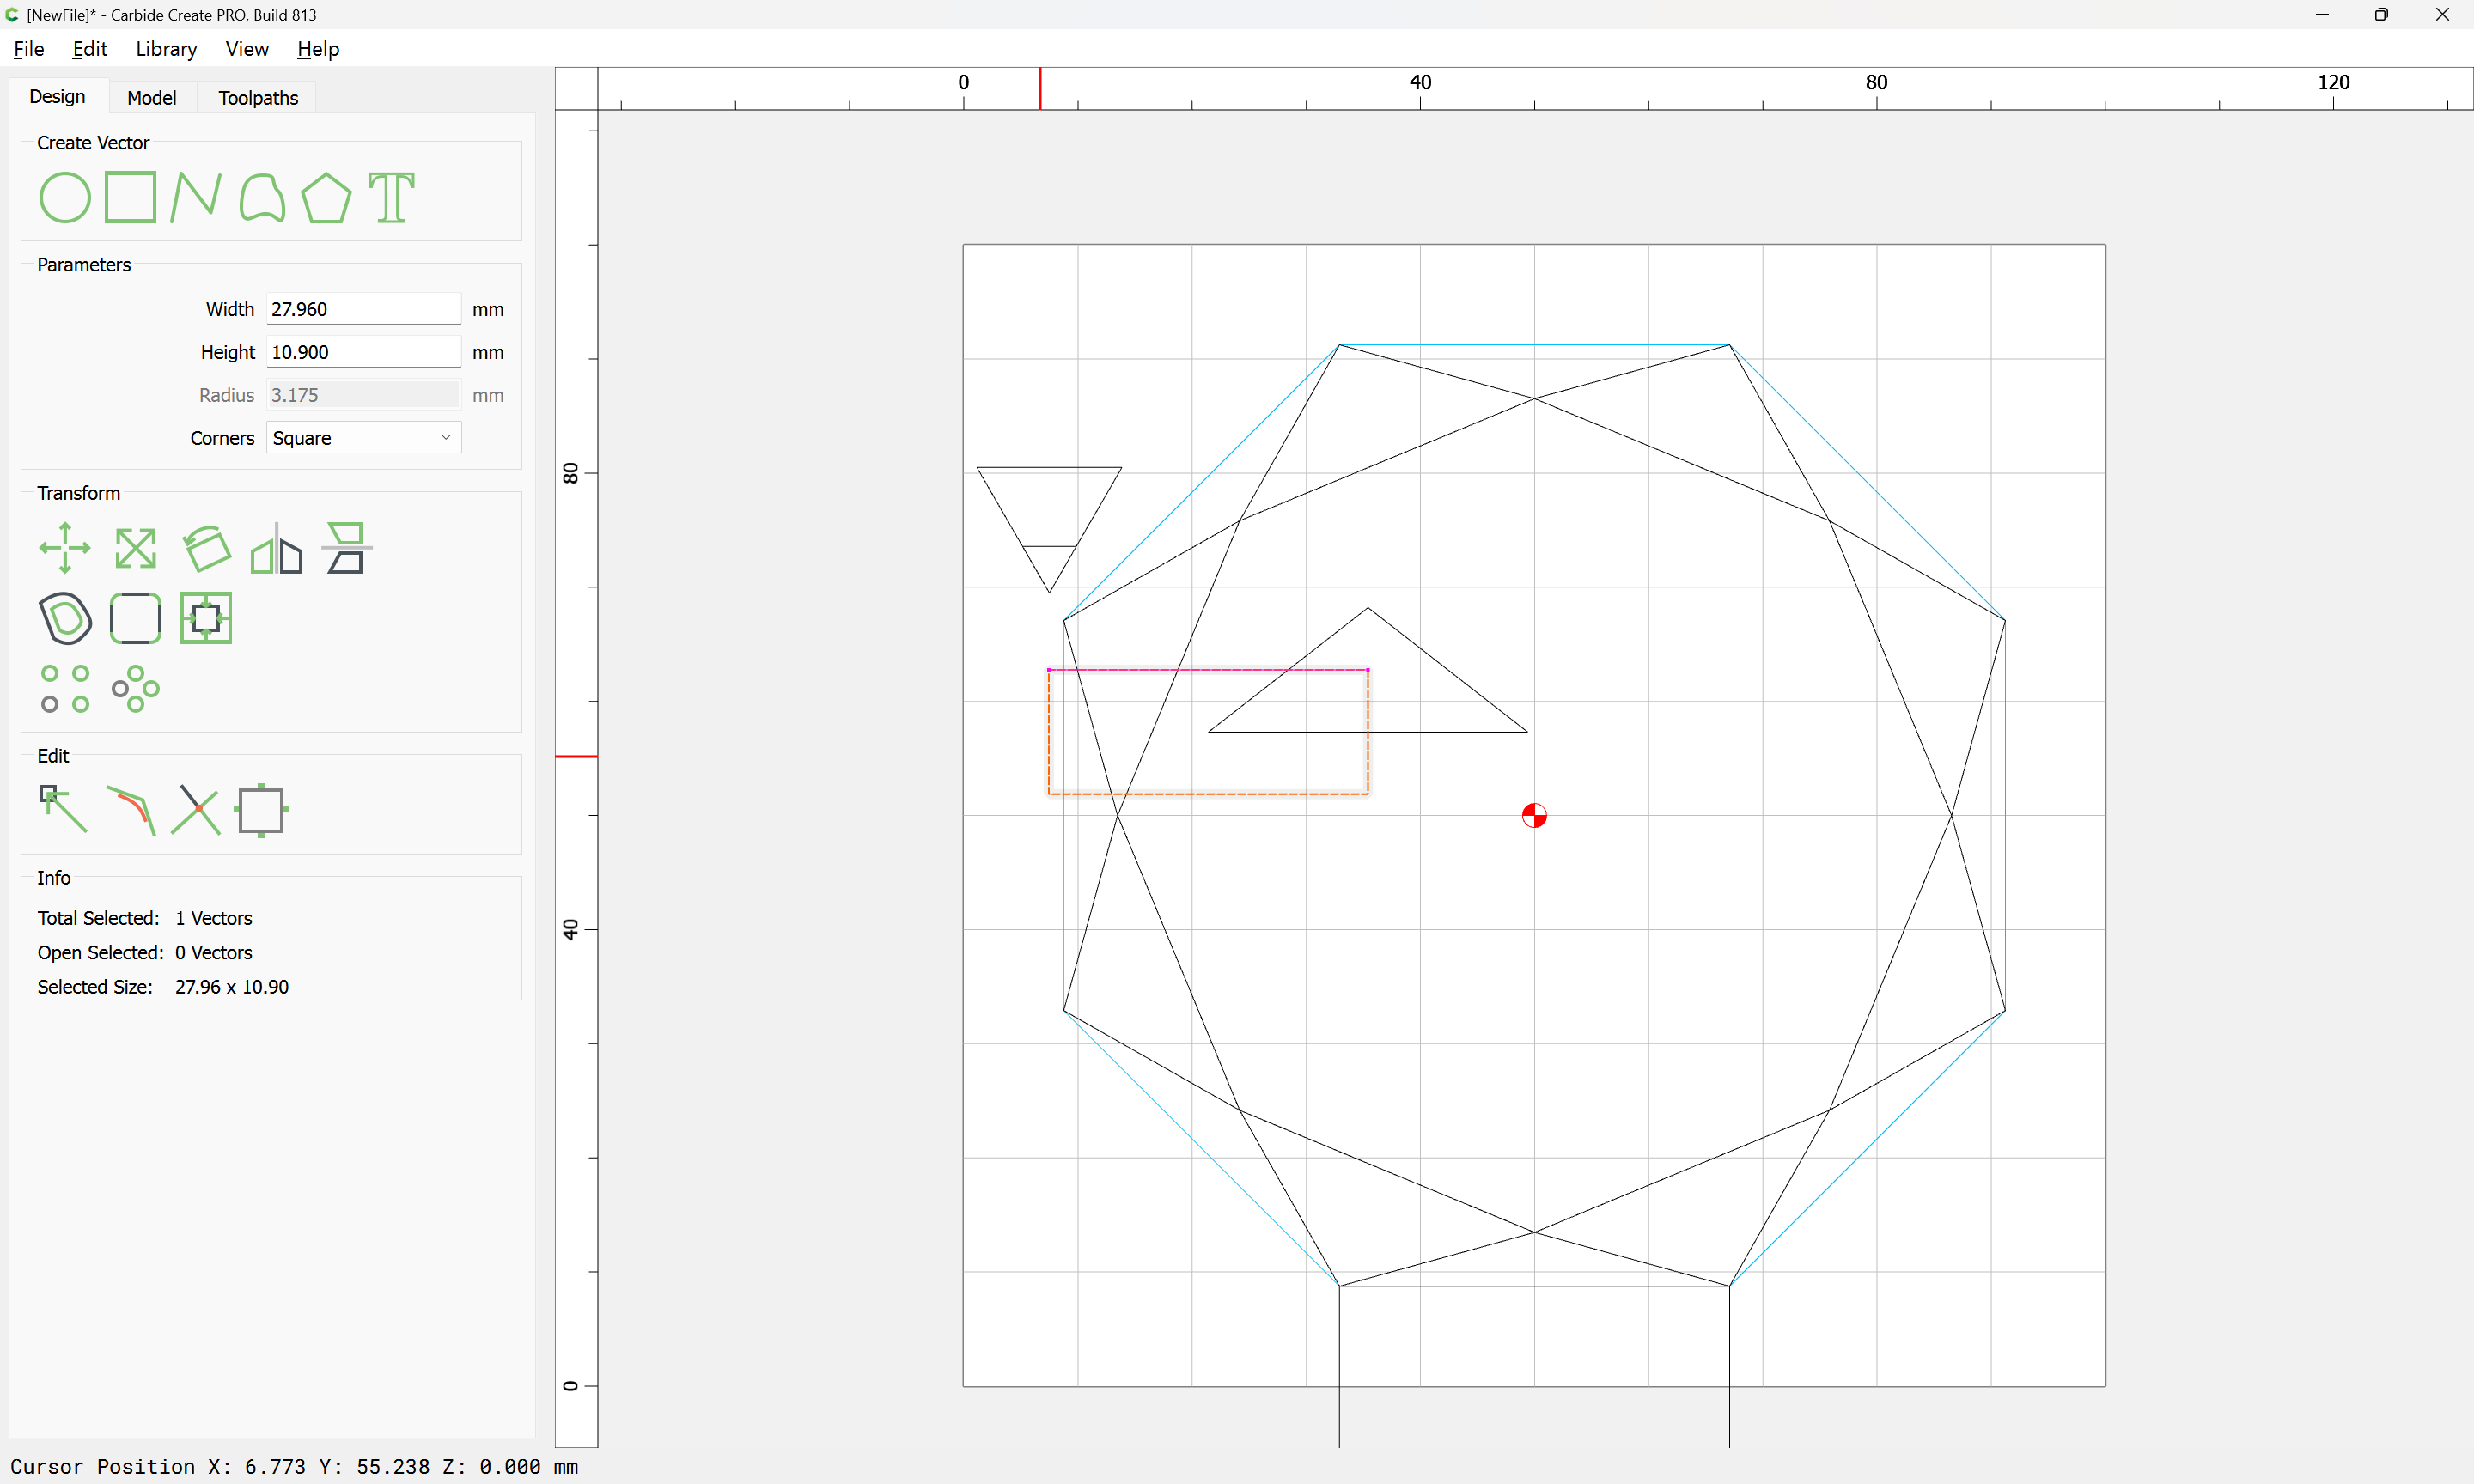2474x1484 pixels.
Task: Activate the Rotate tool
Action: click(206, 548)
